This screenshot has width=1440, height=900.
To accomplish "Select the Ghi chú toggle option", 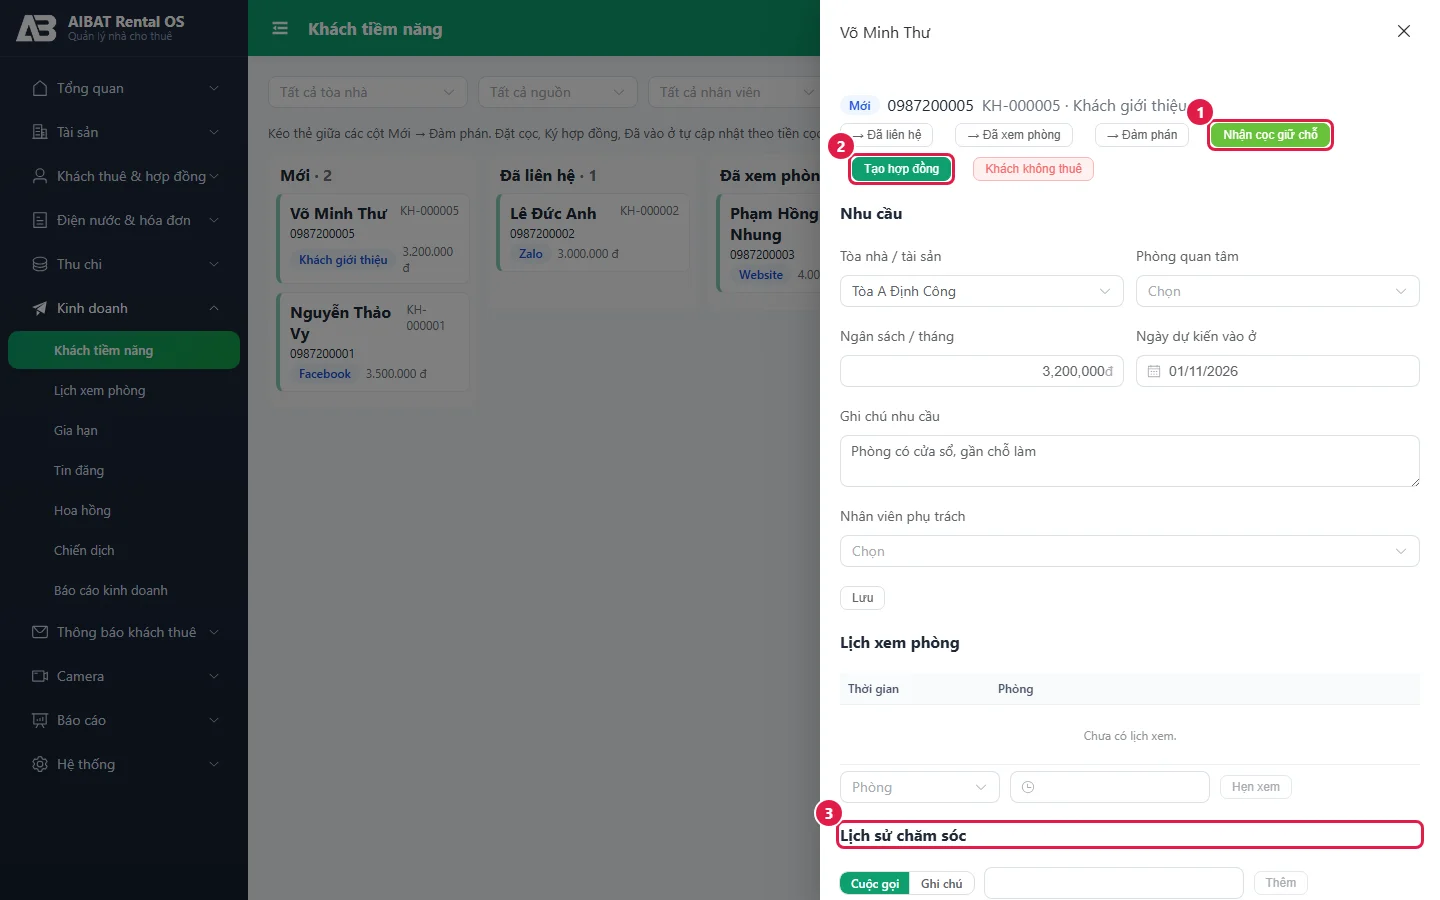I will point(942,883).
